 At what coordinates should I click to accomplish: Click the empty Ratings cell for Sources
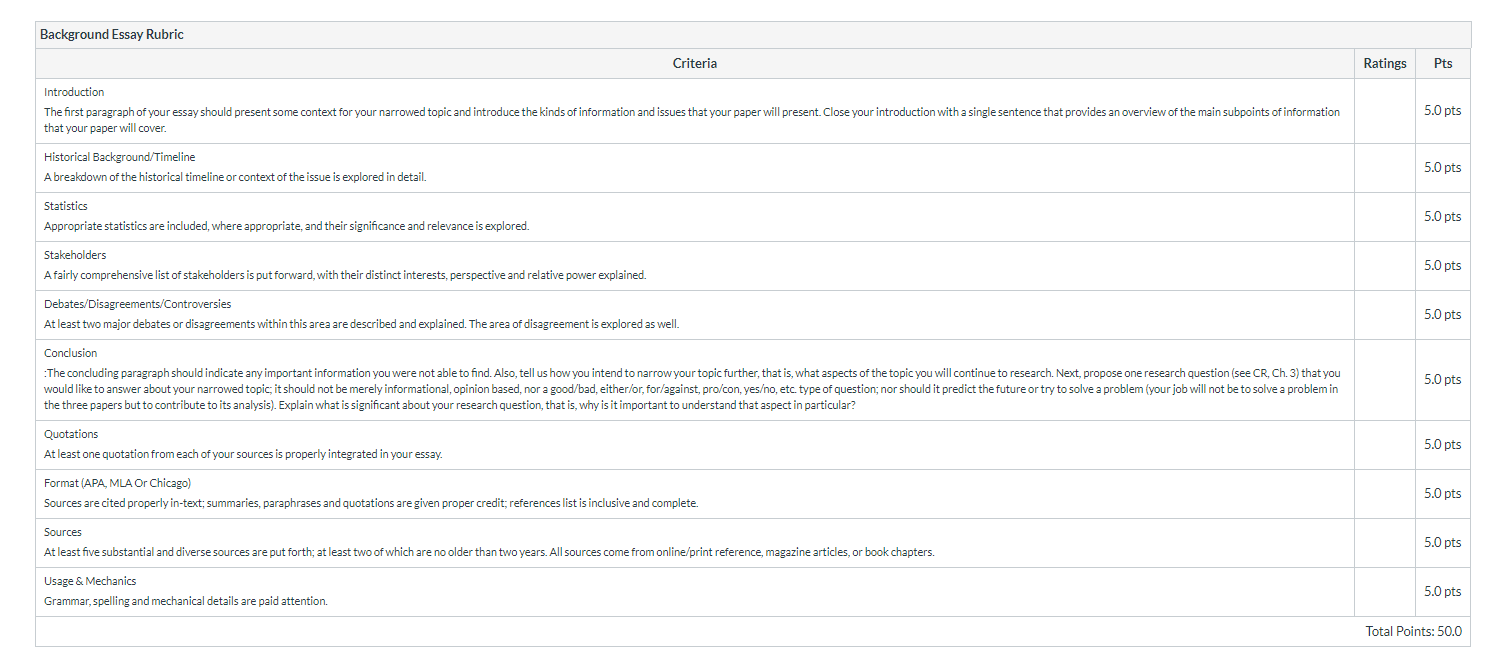click(1385, 543)
